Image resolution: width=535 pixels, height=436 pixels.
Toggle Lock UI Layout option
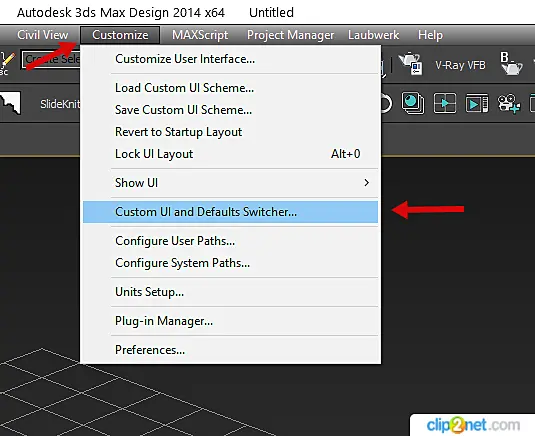tap(230, 154)
